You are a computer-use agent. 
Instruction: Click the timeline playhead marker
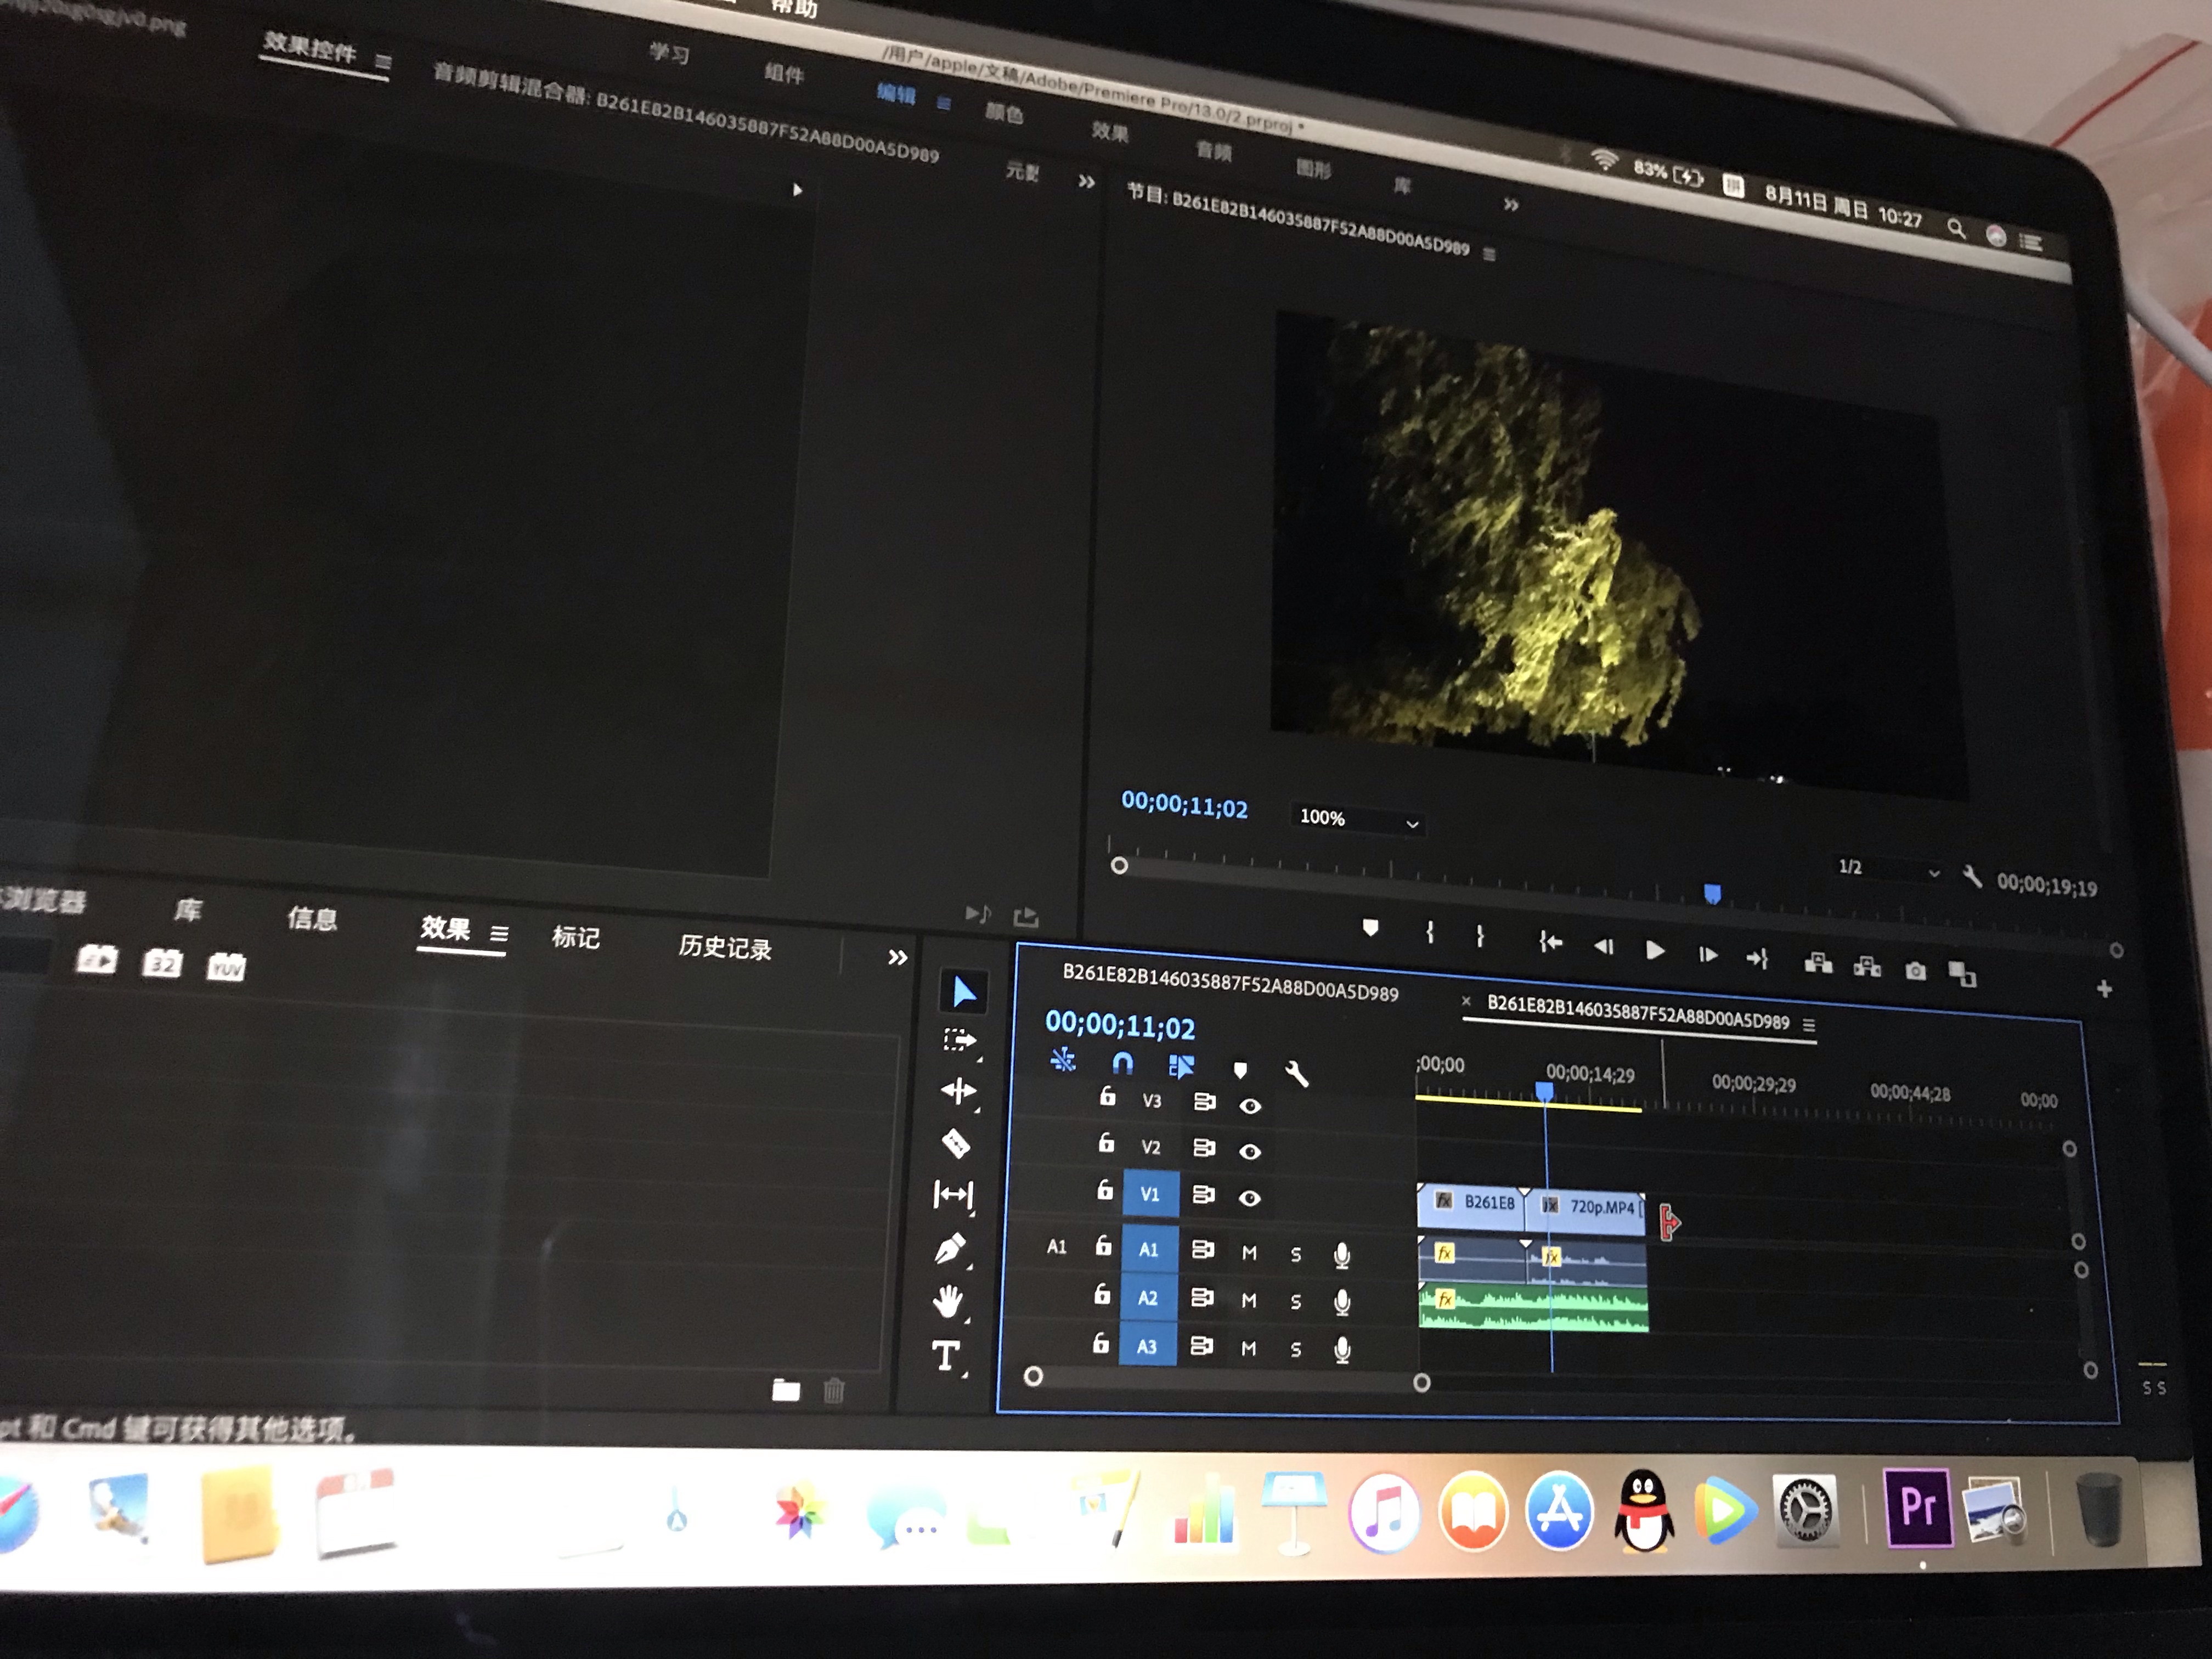[1544, 1091]
